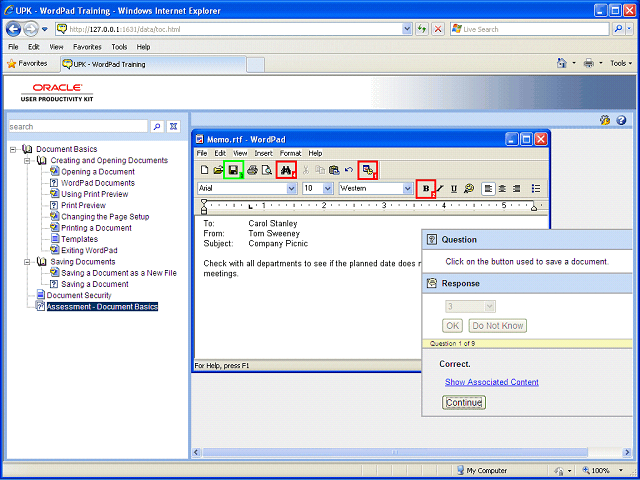Open the Western script dropdown
This screenshot has width=640, height=480.
click(x=407, y=189)
